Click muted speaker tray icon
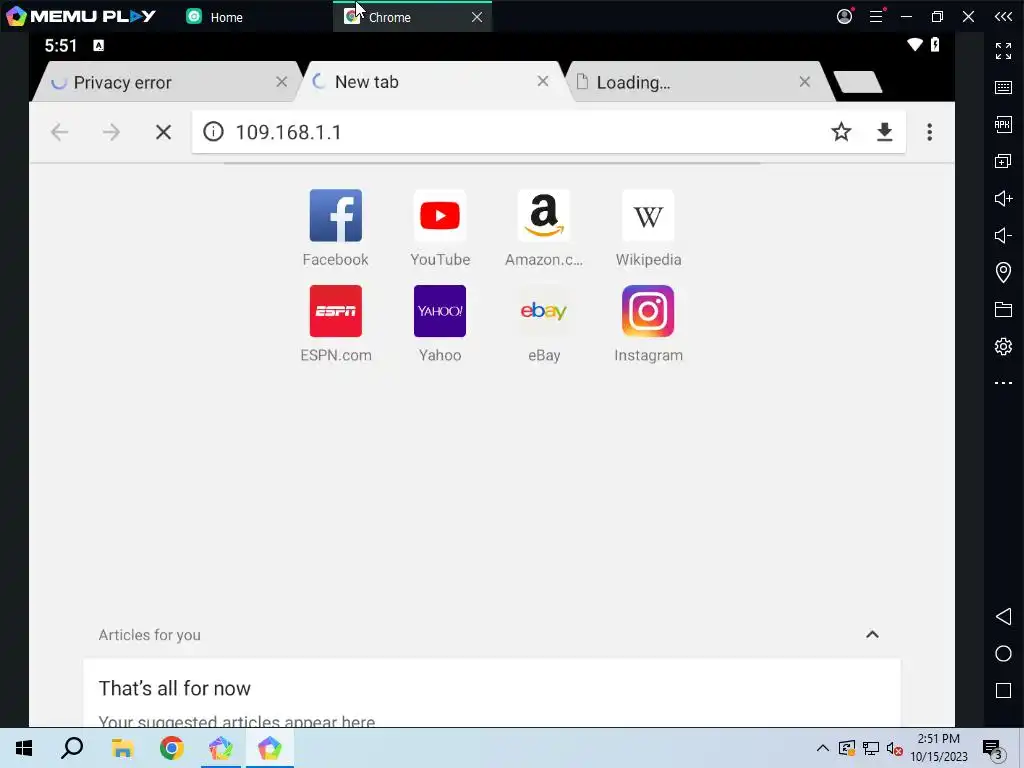The image size is (1024, 768). pos(894,748)
